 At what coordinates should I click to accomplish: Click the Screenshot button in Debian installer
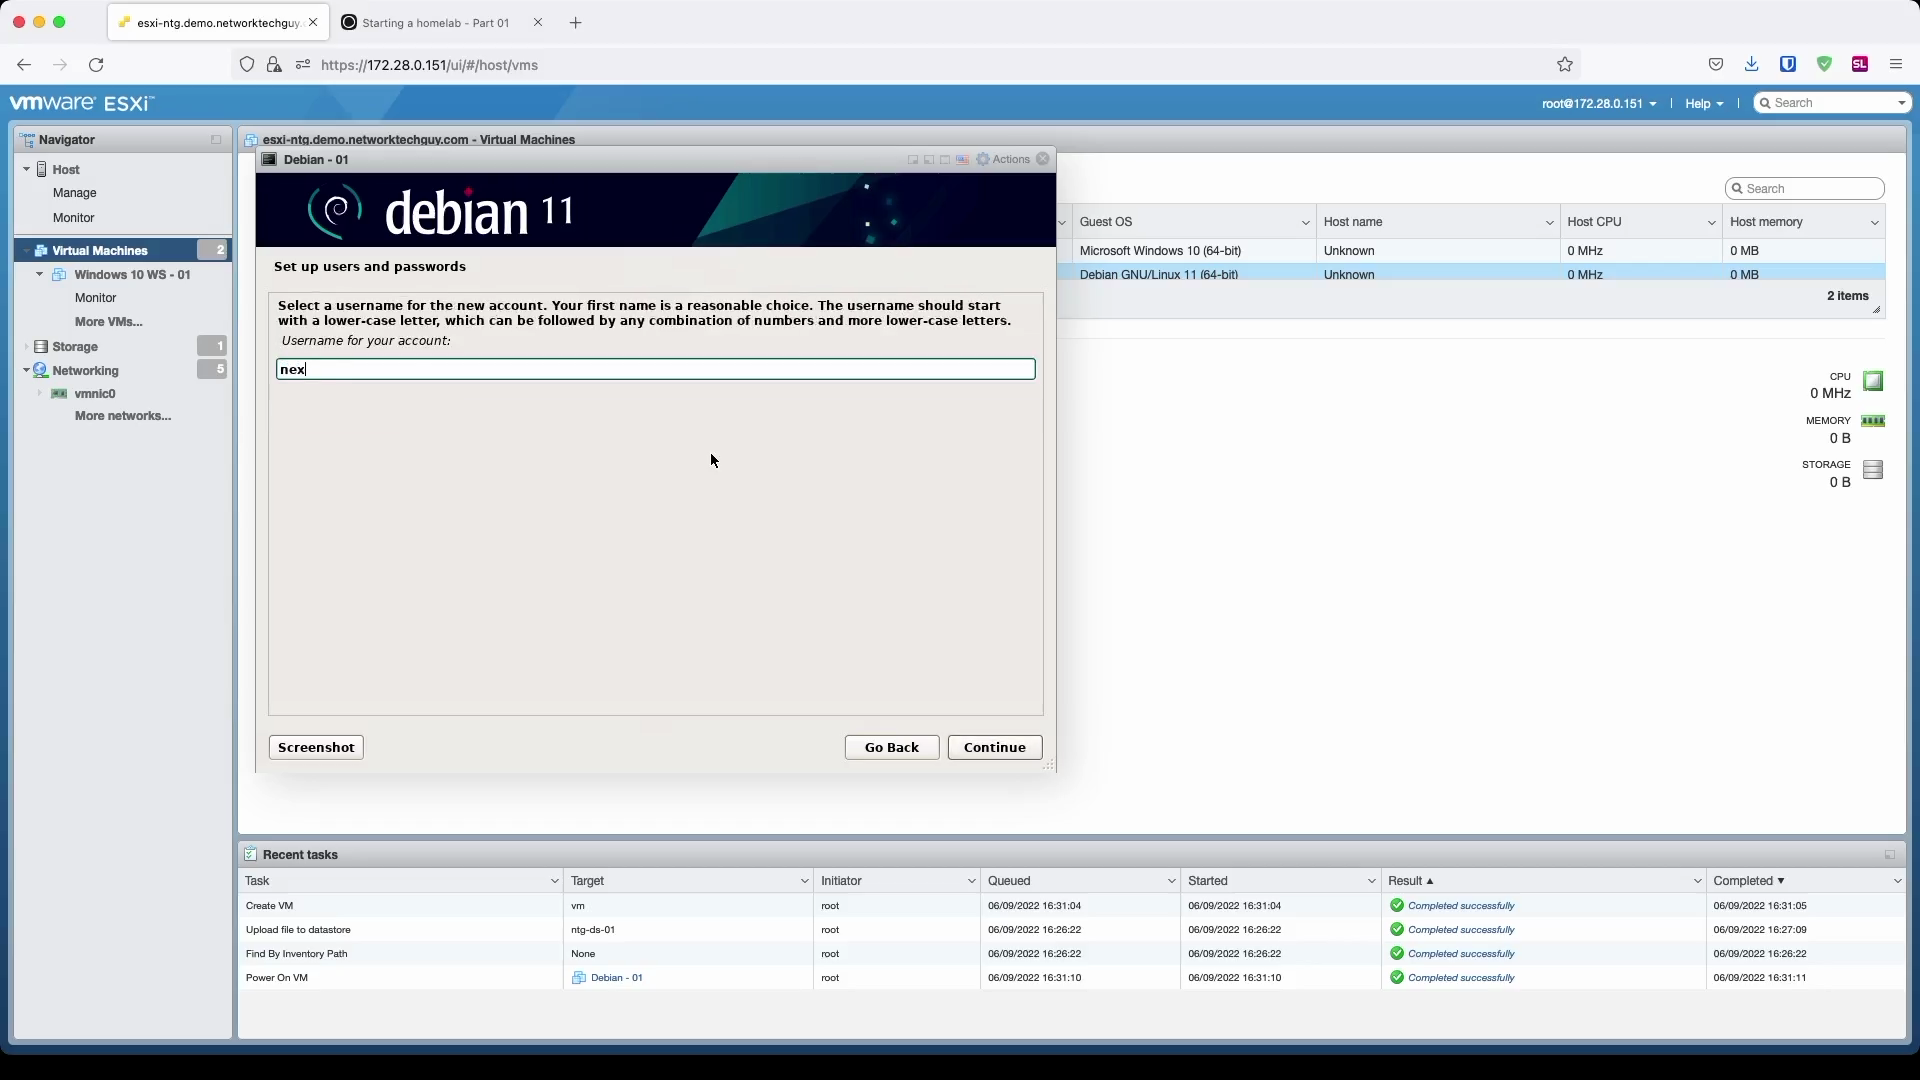(316, 748)
